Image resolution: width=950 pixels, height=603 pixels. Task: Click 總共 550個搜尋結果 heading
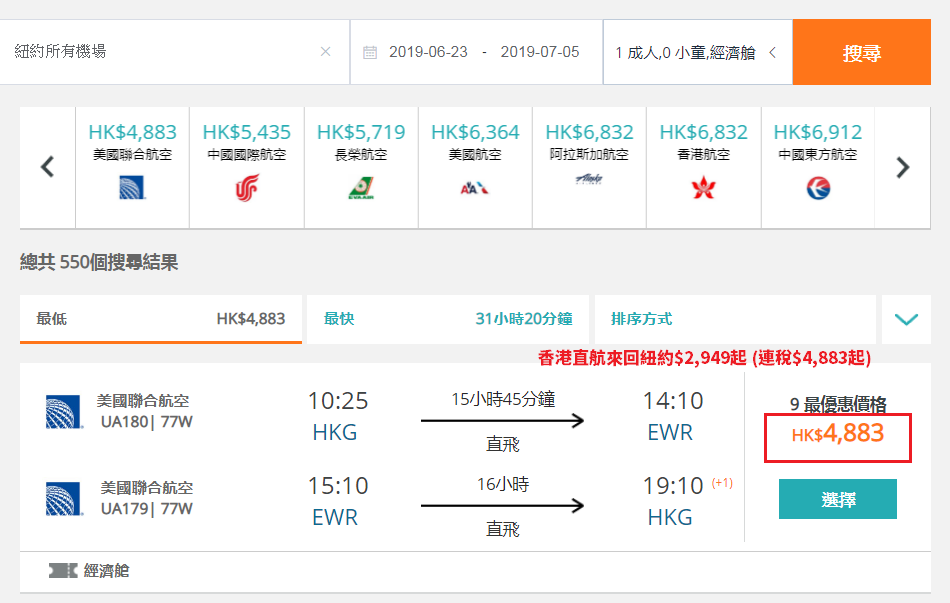(x=99, y=262)
